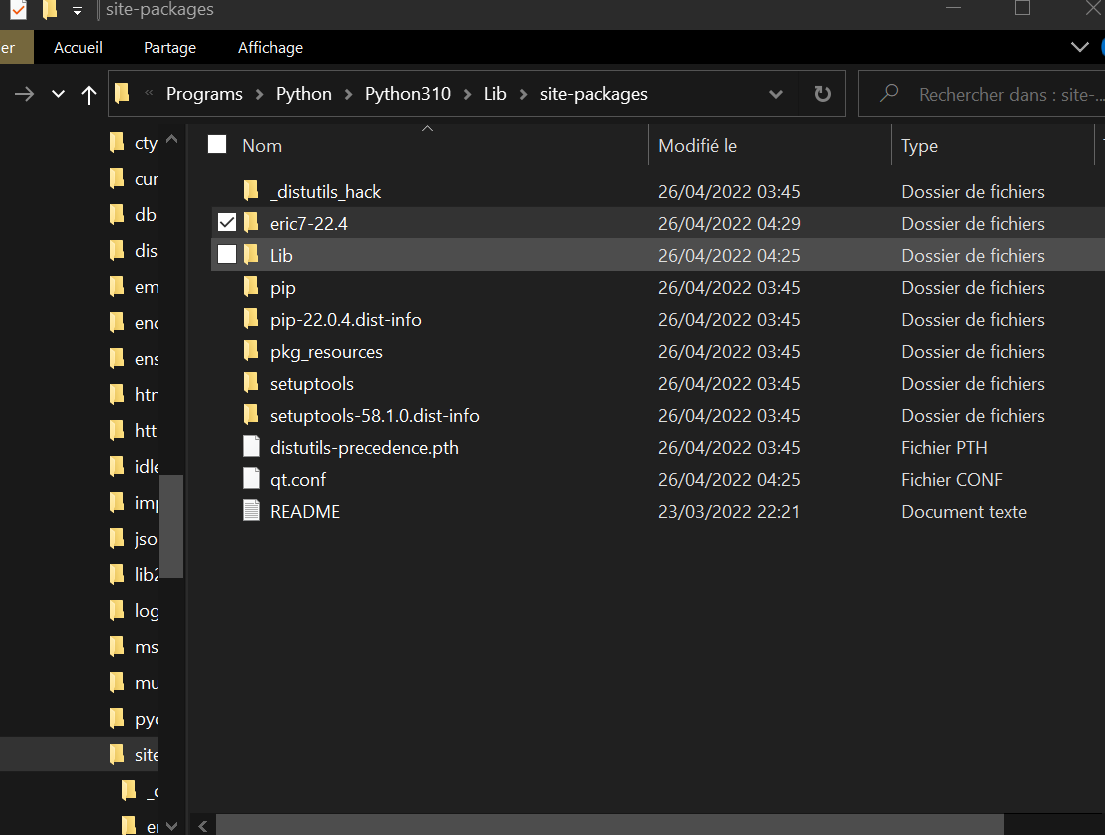Click the Fichier PTH type cell
The width and height of the screenshot is (1105, 835).
[944, 447]
